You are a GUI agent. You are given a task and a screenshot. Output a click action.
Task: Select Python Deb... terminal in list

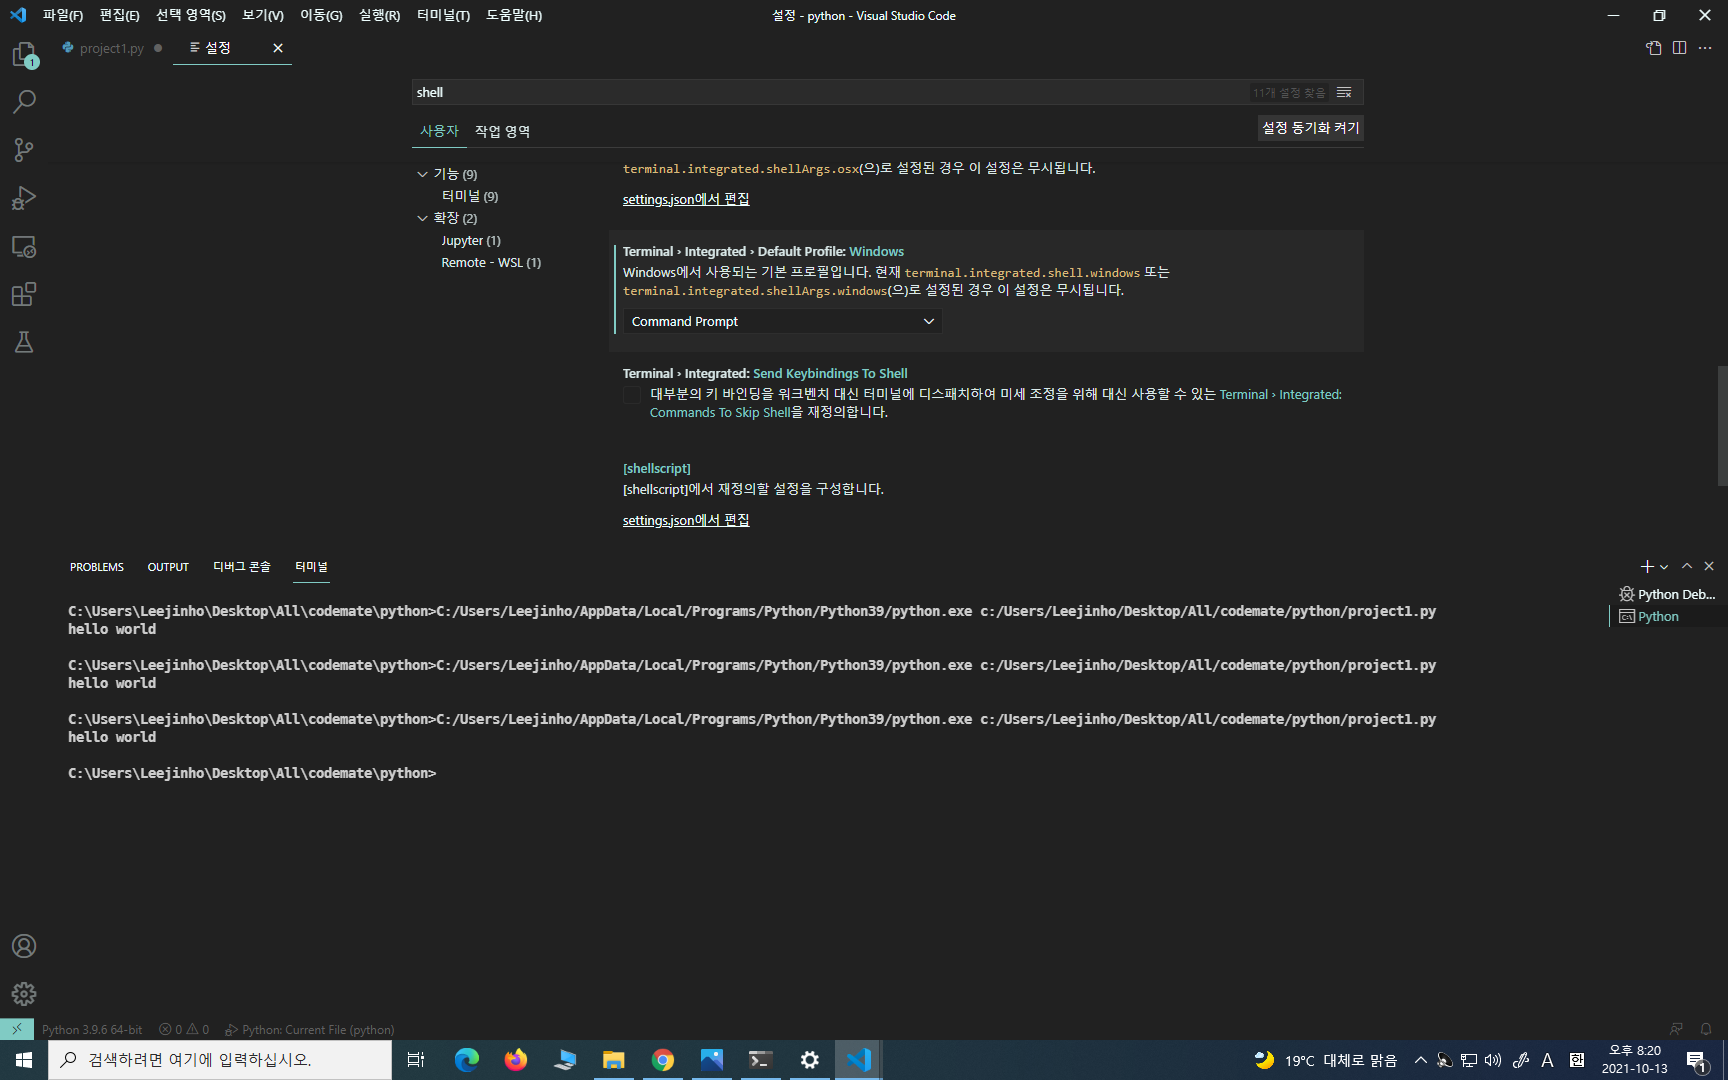point(1667,594)
